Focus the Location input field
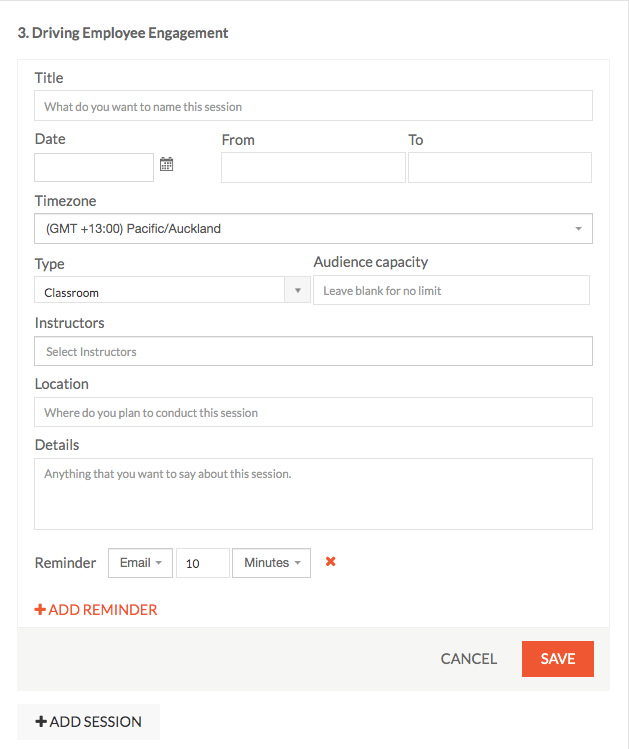 pos(313,412)
